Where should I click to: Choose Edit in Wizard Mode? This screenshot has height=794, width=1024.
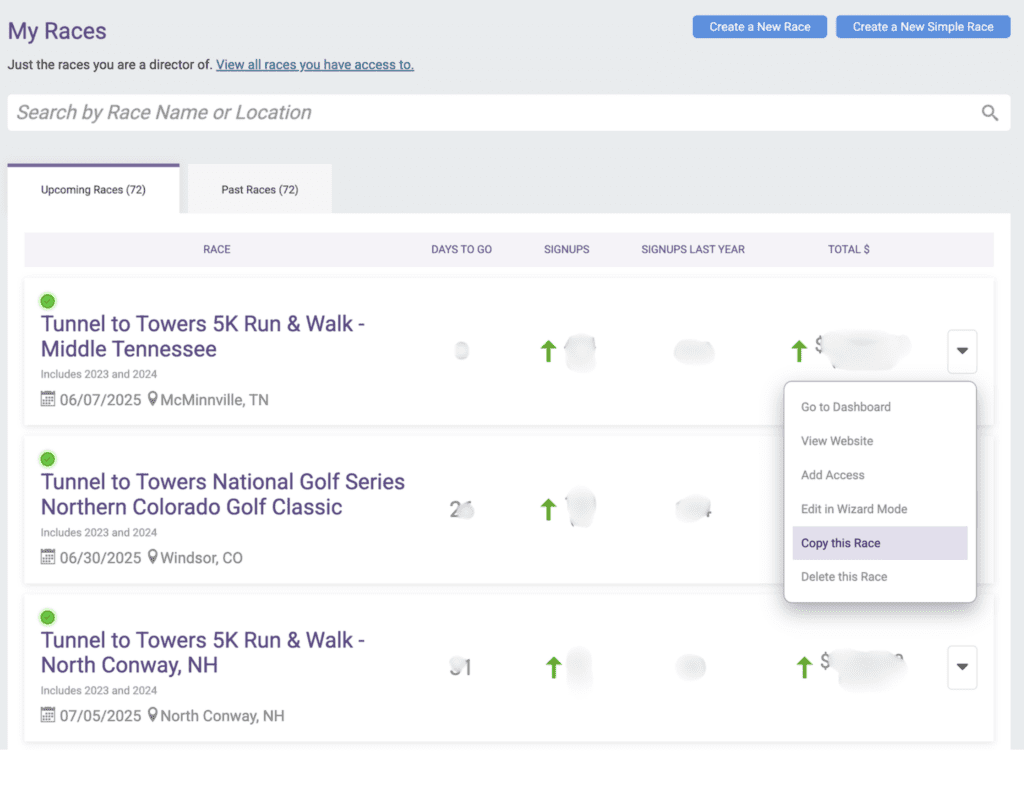880,509
